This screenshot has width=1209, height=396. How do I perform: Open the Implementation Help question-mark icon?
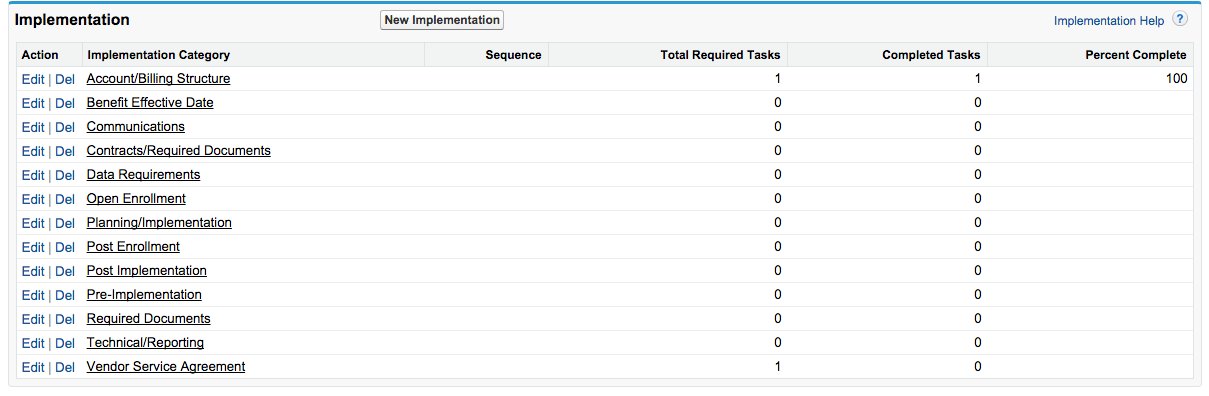pyautogui.click(x=1180, y=19)
